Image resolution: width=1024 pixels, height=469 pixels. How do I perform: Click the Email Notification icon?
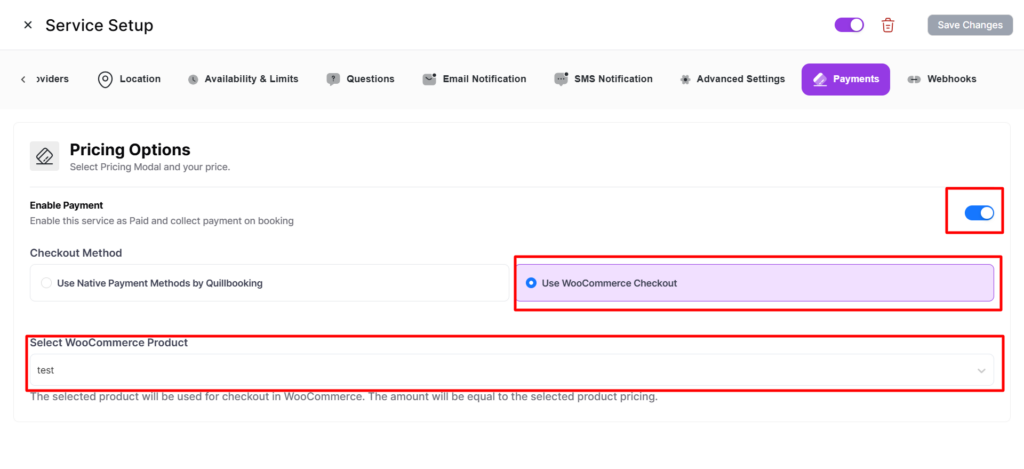[429, 79]
